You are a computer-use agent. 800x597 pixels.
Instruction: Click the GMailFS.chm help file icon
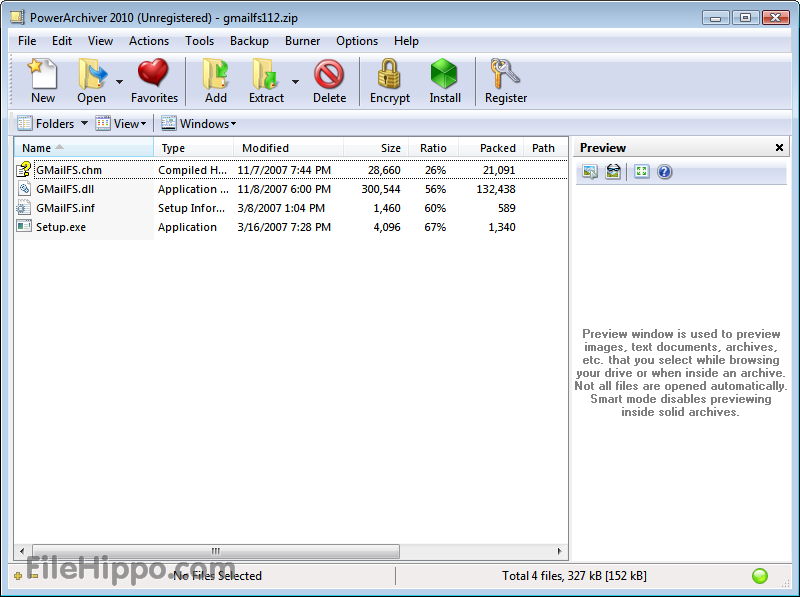pyautogui.click(x=23, y=169)
